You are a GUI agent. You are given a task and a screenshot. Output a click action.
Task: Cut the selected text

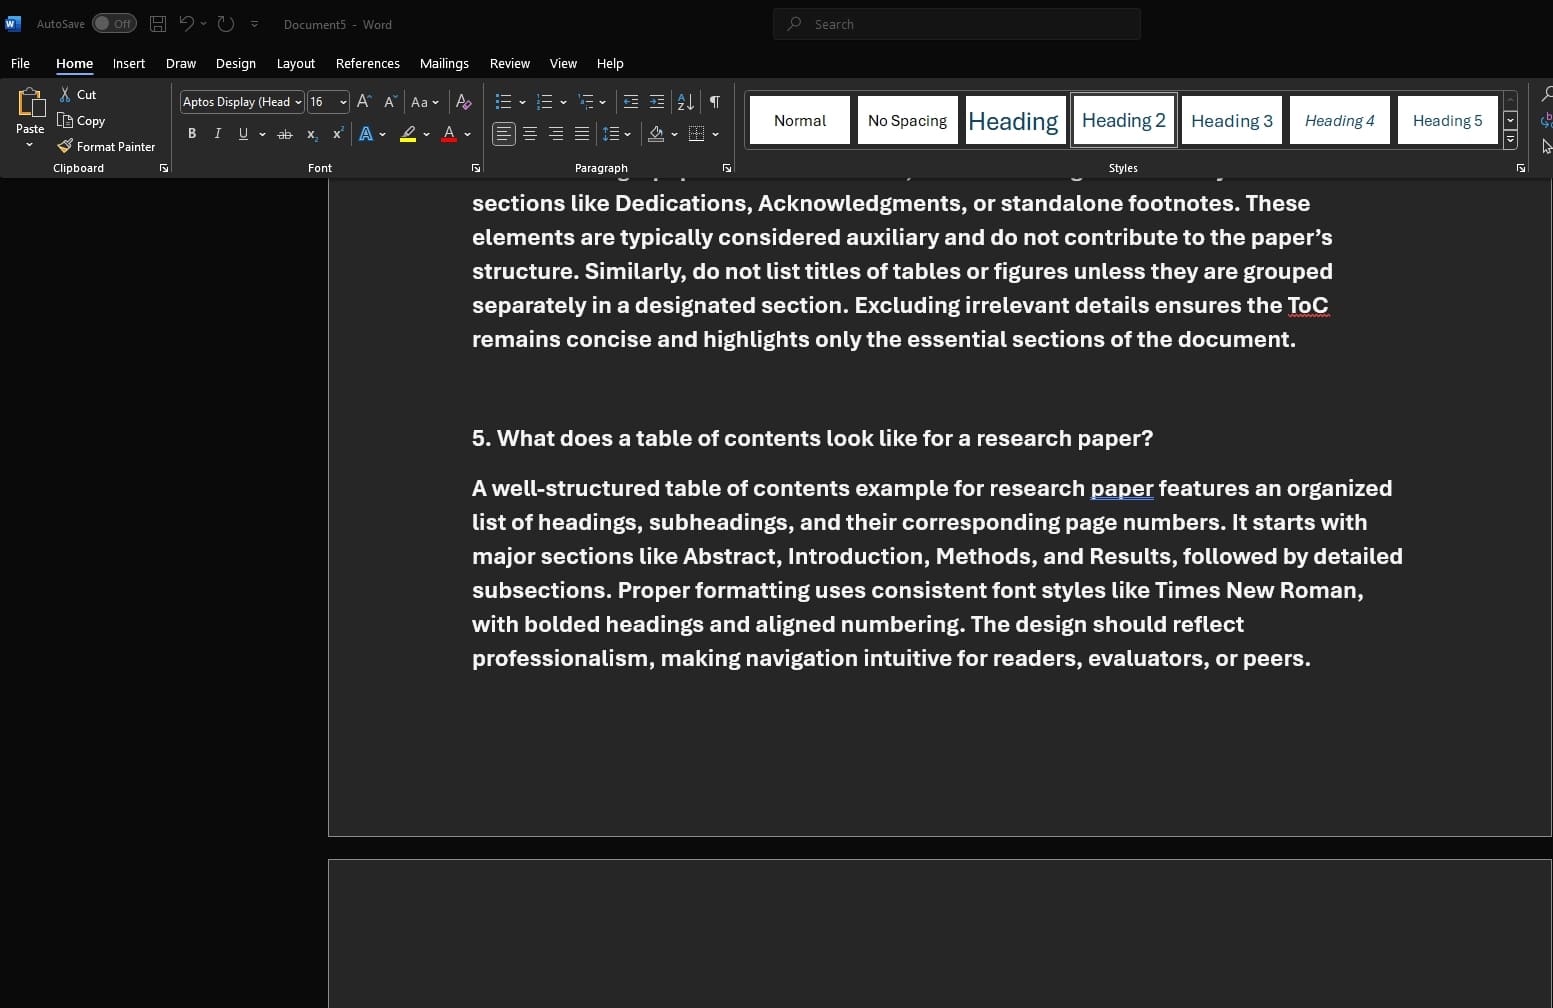77,94
